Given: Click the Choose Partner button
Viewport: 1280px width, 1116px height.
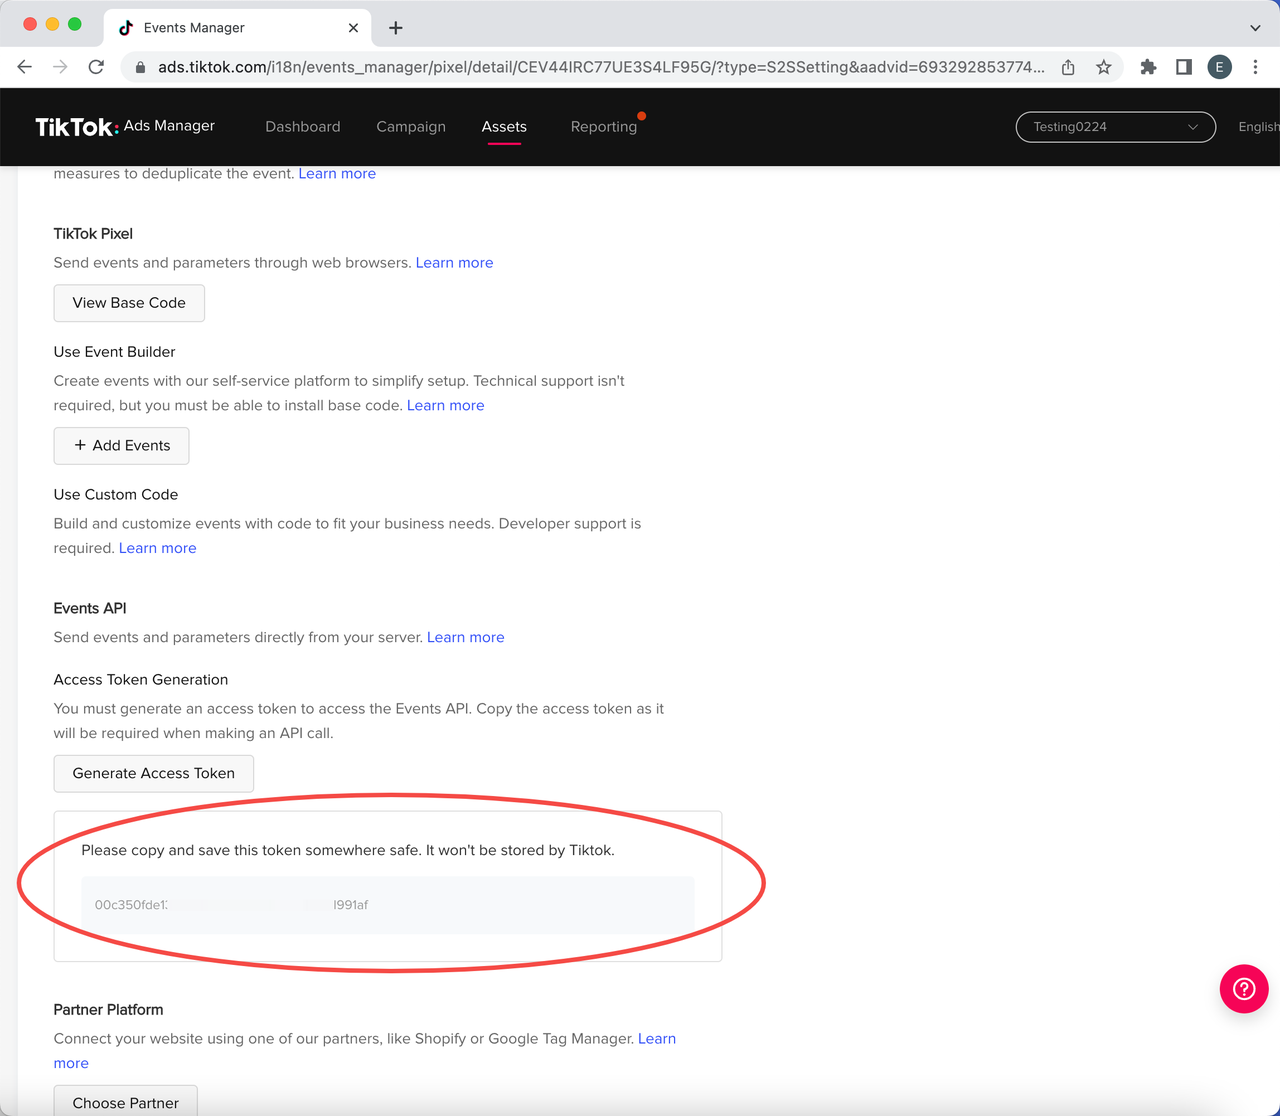Looking at the screenshot, I should click(125, 1101).
